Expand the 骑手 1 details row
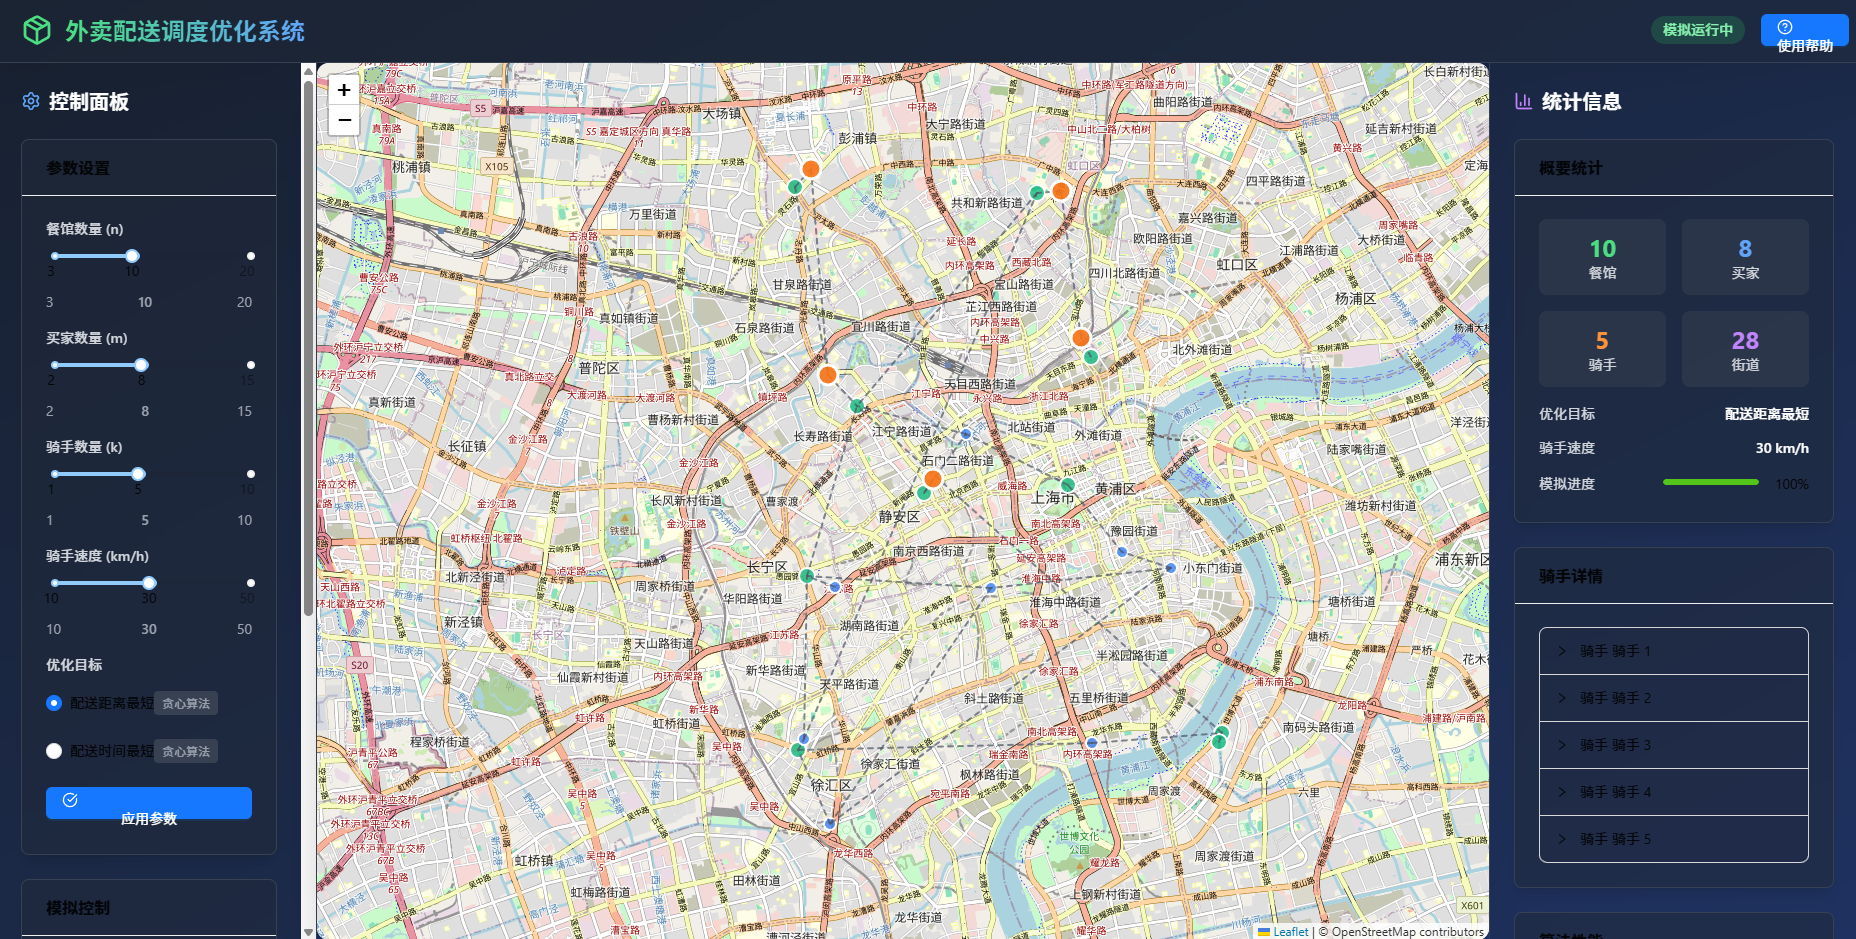 tap(1673, 651)
